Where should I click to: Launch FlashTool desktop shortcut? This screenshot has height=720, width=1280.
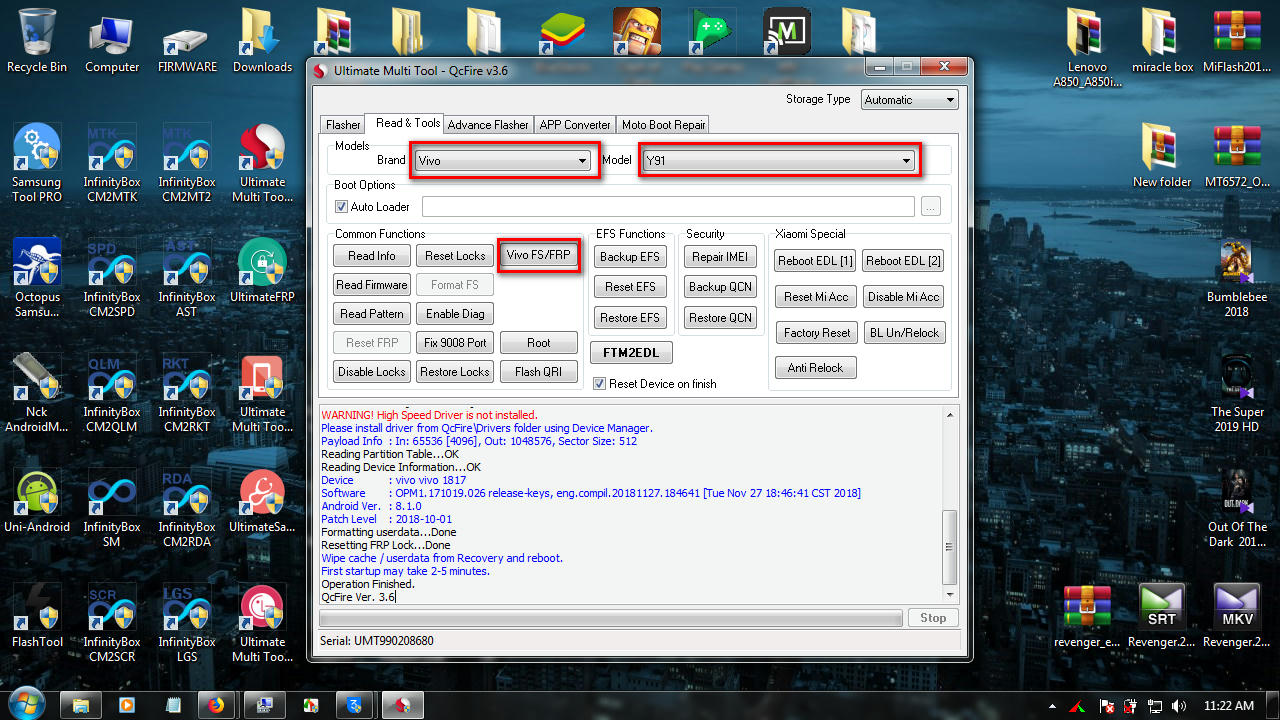[x=37, y=616]
